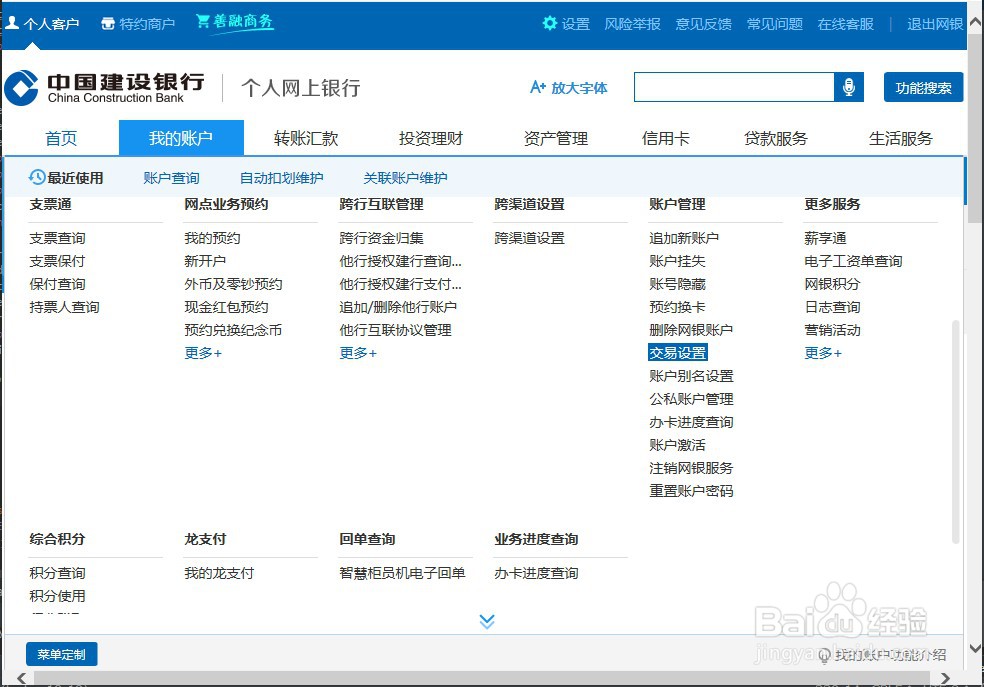This screenshot has height=687, width=984.
Task: Click 更多+ under 账户管理 column
Action: point(823,352)
